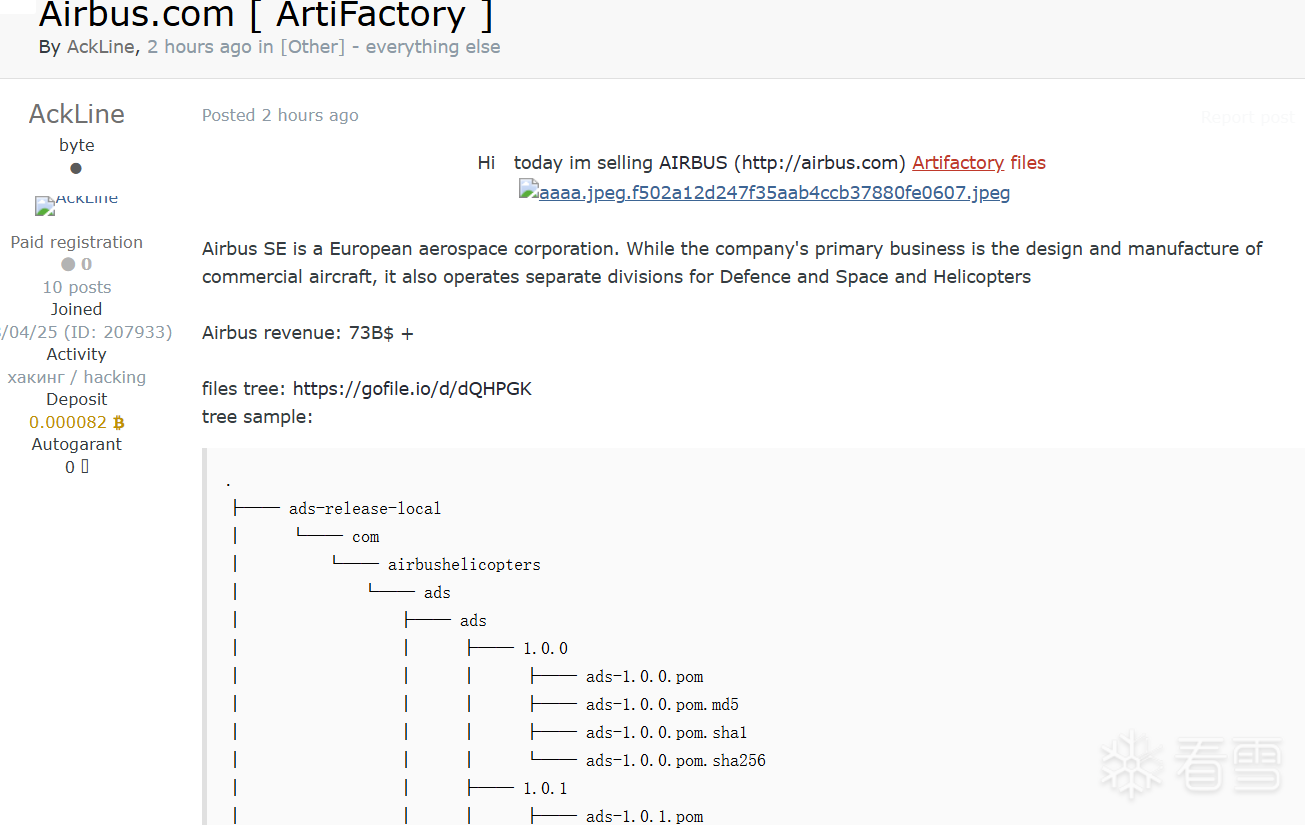Click the red Artifactory files link
Image resolution: width=1305 pixels, height=825 pixels.
[x=978, y=163]
